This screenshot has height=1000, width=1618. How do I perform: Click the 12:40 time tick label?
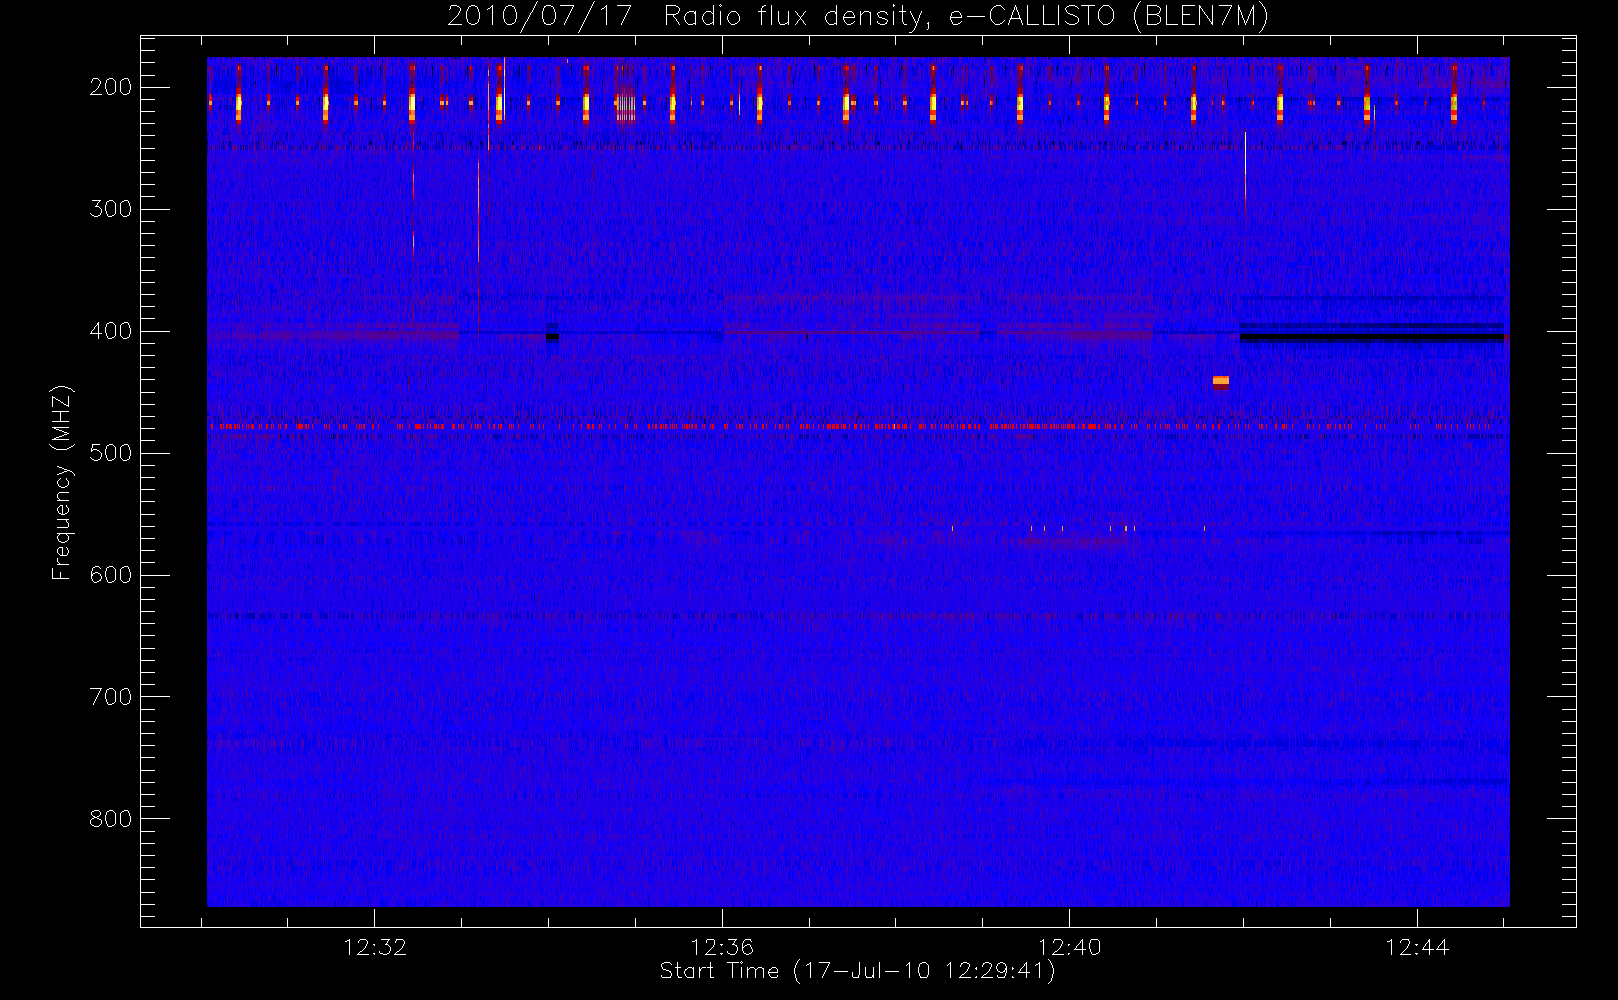point(1069,947)
